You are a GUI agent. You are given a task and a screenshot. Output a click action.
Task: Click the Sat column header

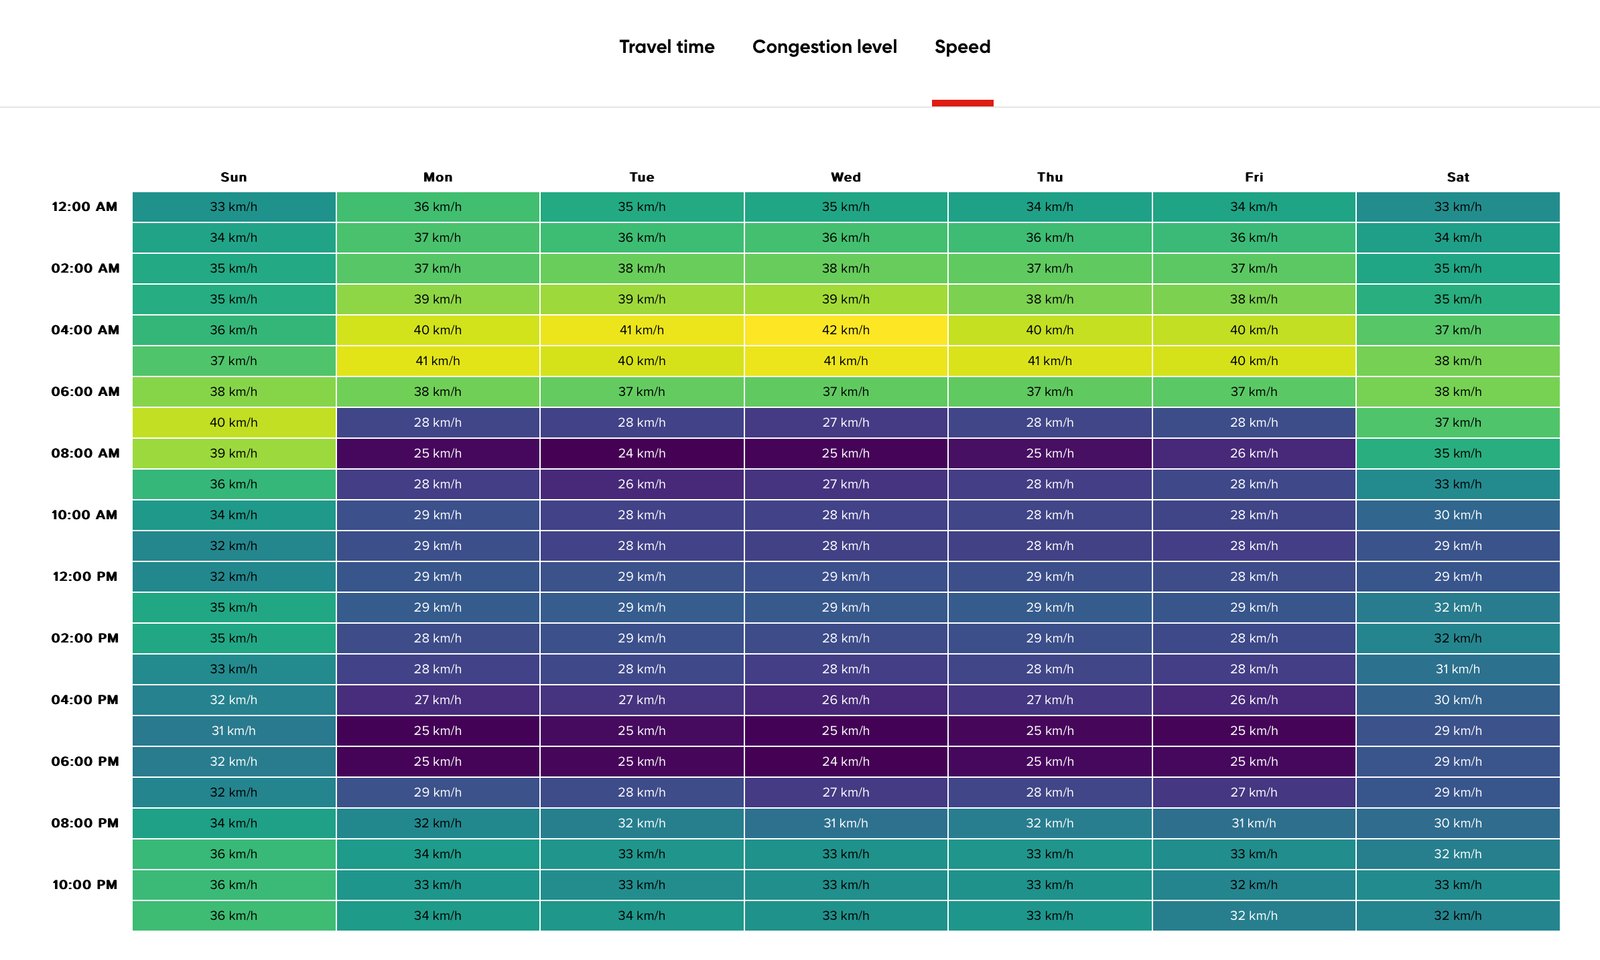pos(1458,177)
